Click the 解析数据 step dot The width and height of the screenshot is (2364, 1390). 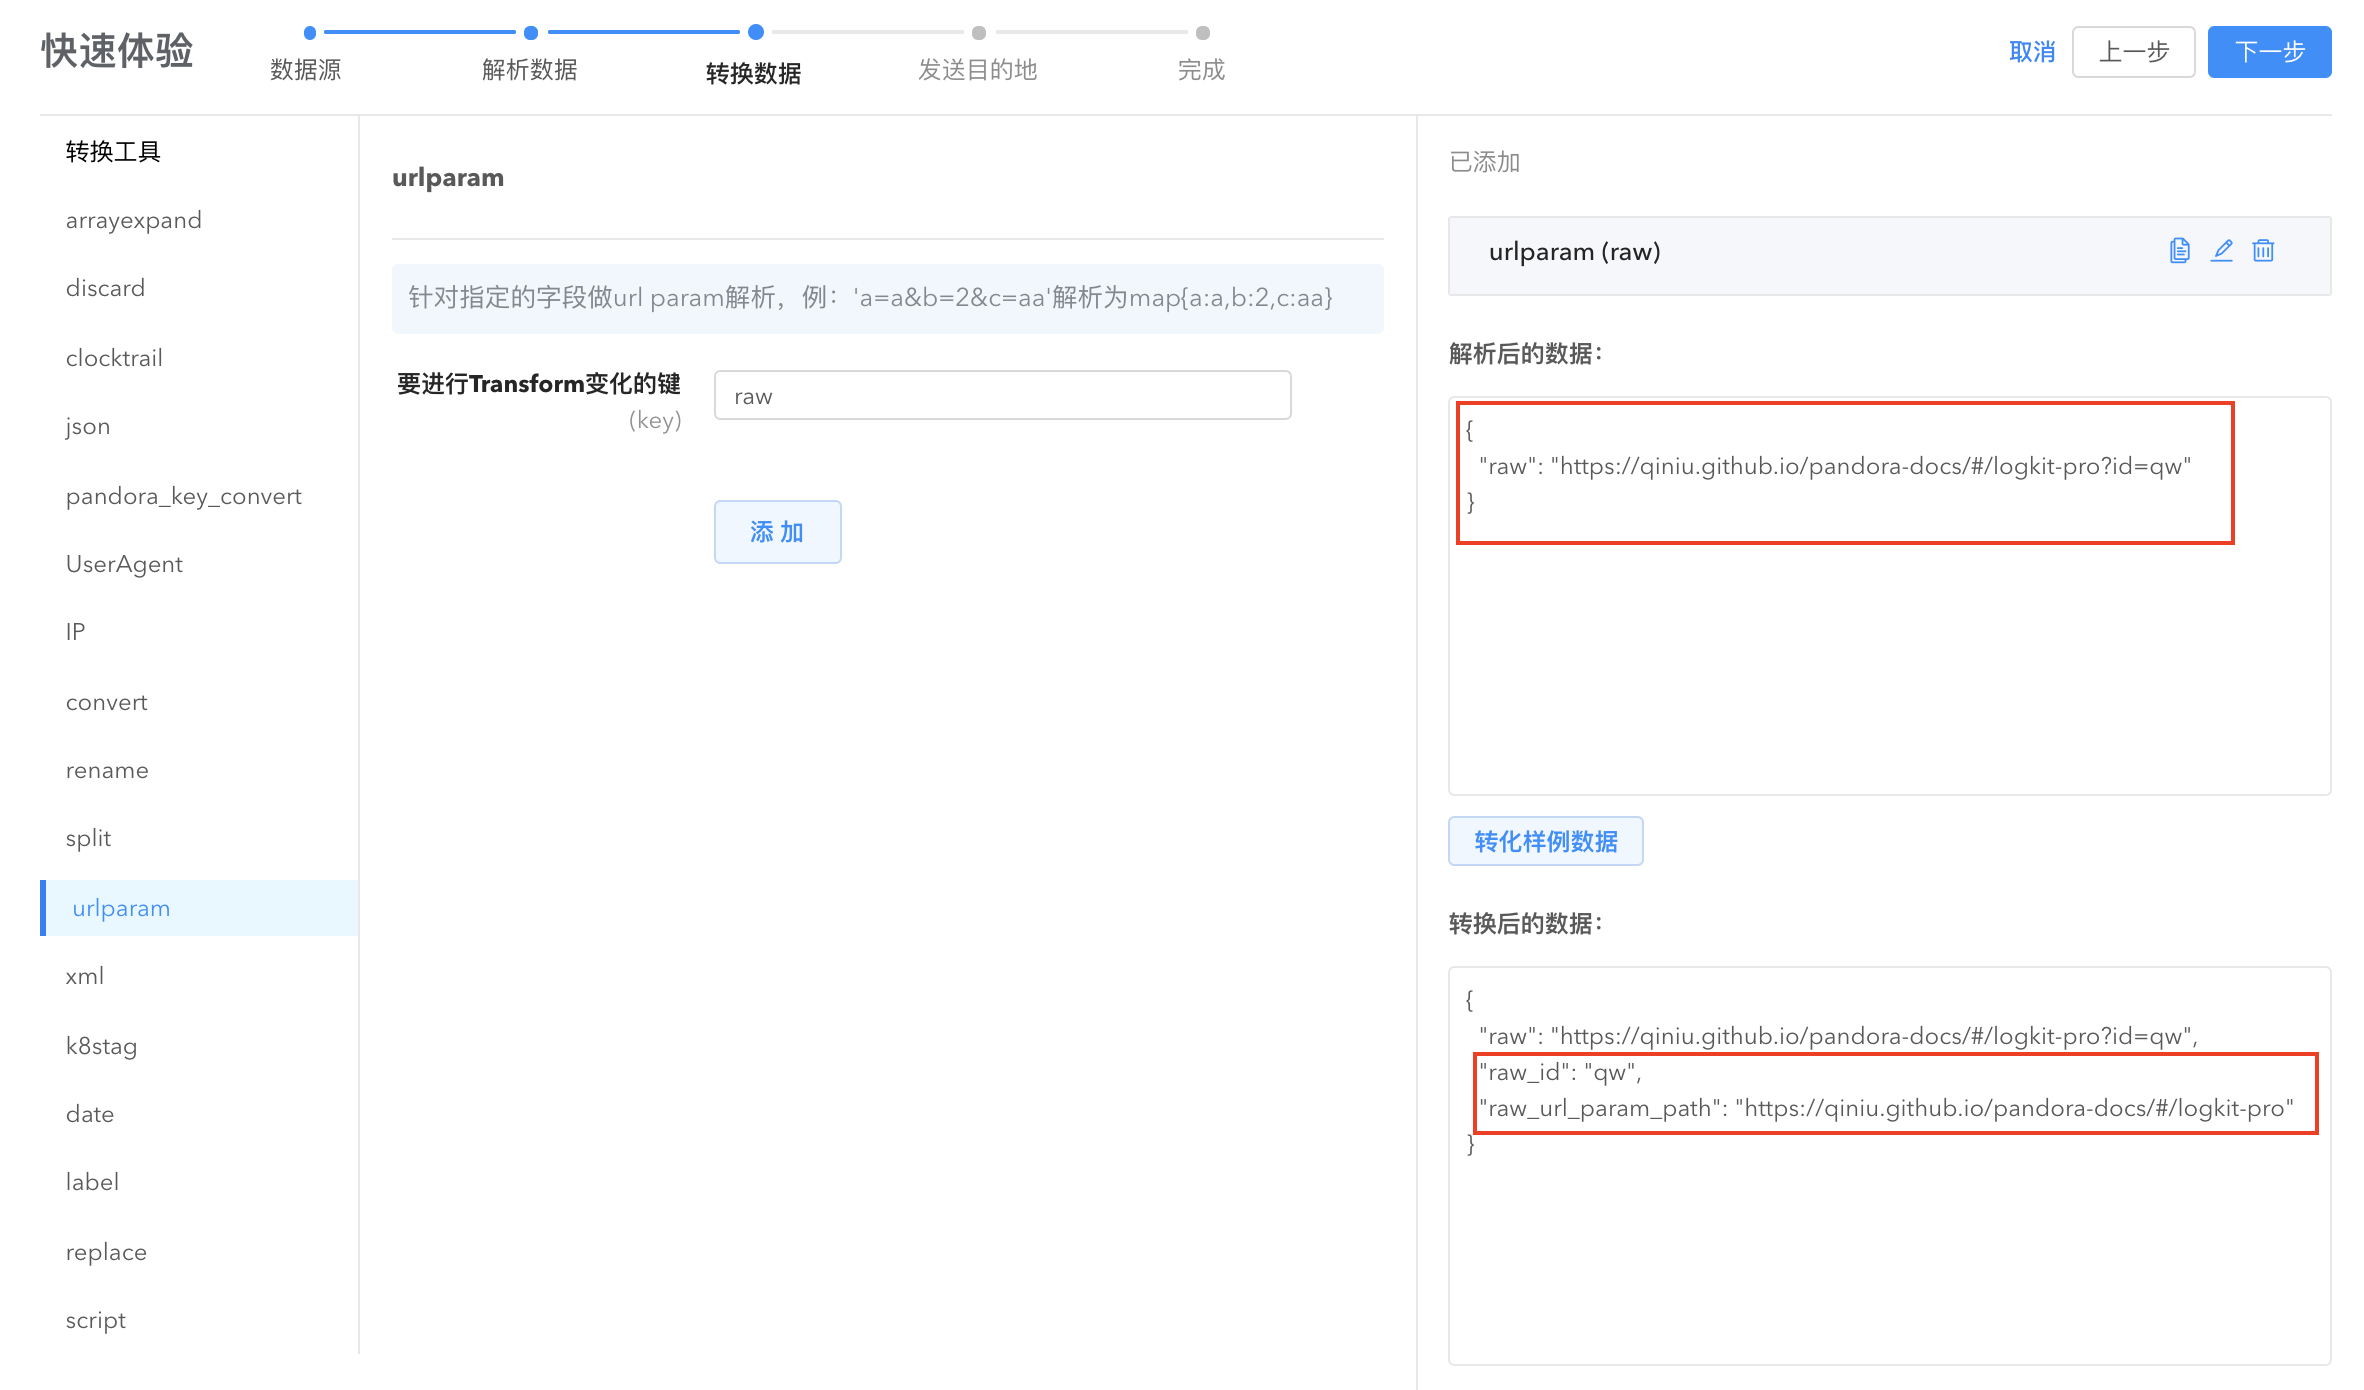coord(531,33)
